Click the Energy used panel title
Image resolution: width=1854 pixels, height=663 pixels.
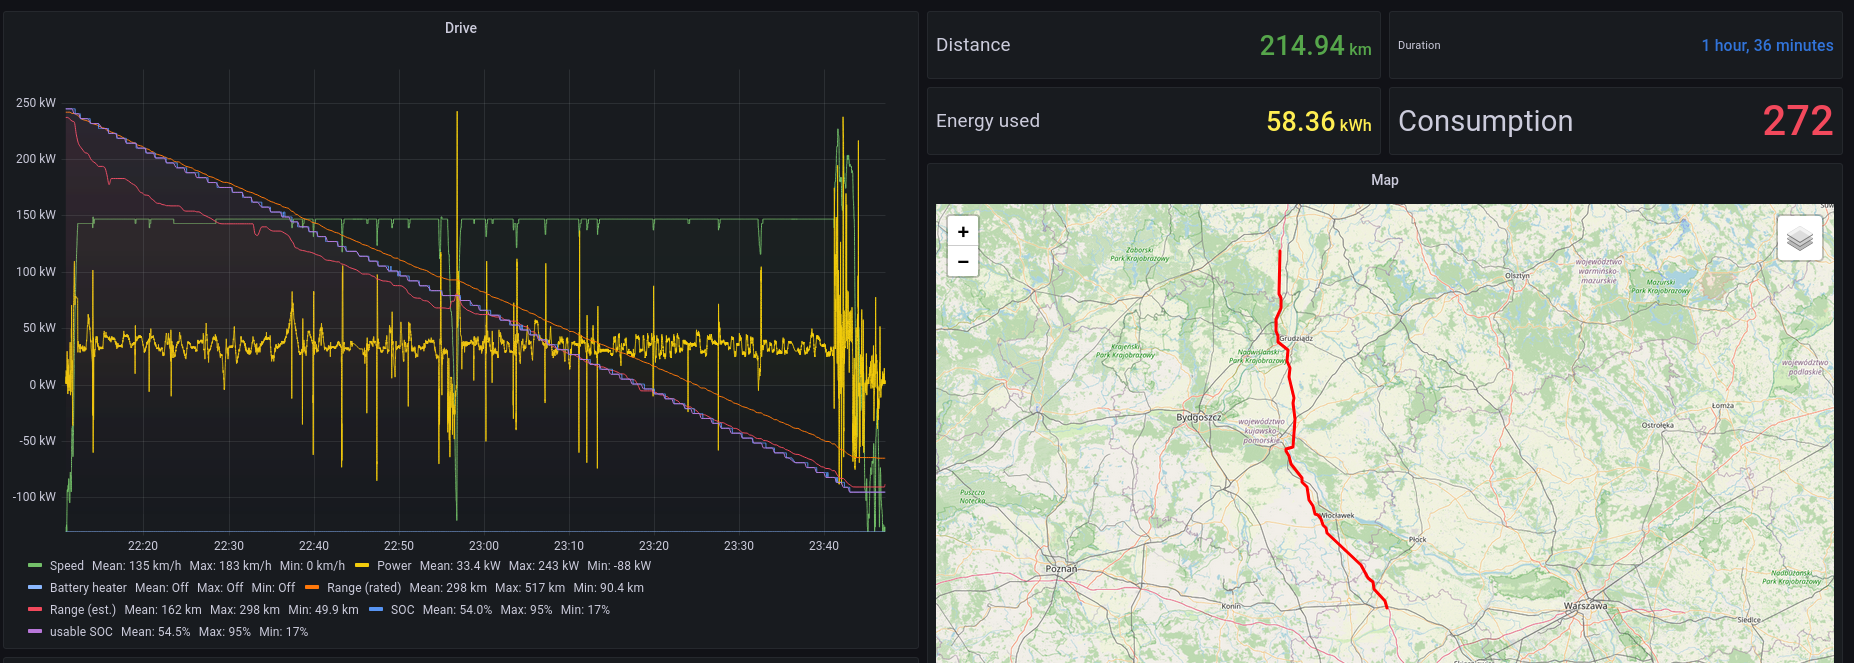click(x=988, y=121)
